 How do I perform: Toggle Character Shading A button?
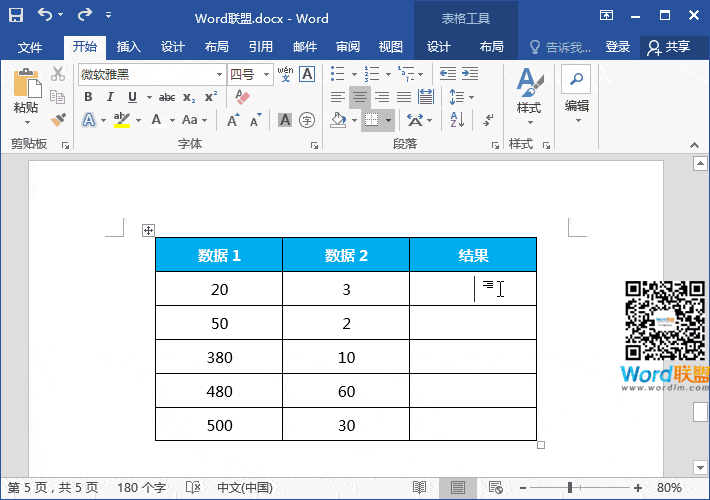(x=285, y=120)
